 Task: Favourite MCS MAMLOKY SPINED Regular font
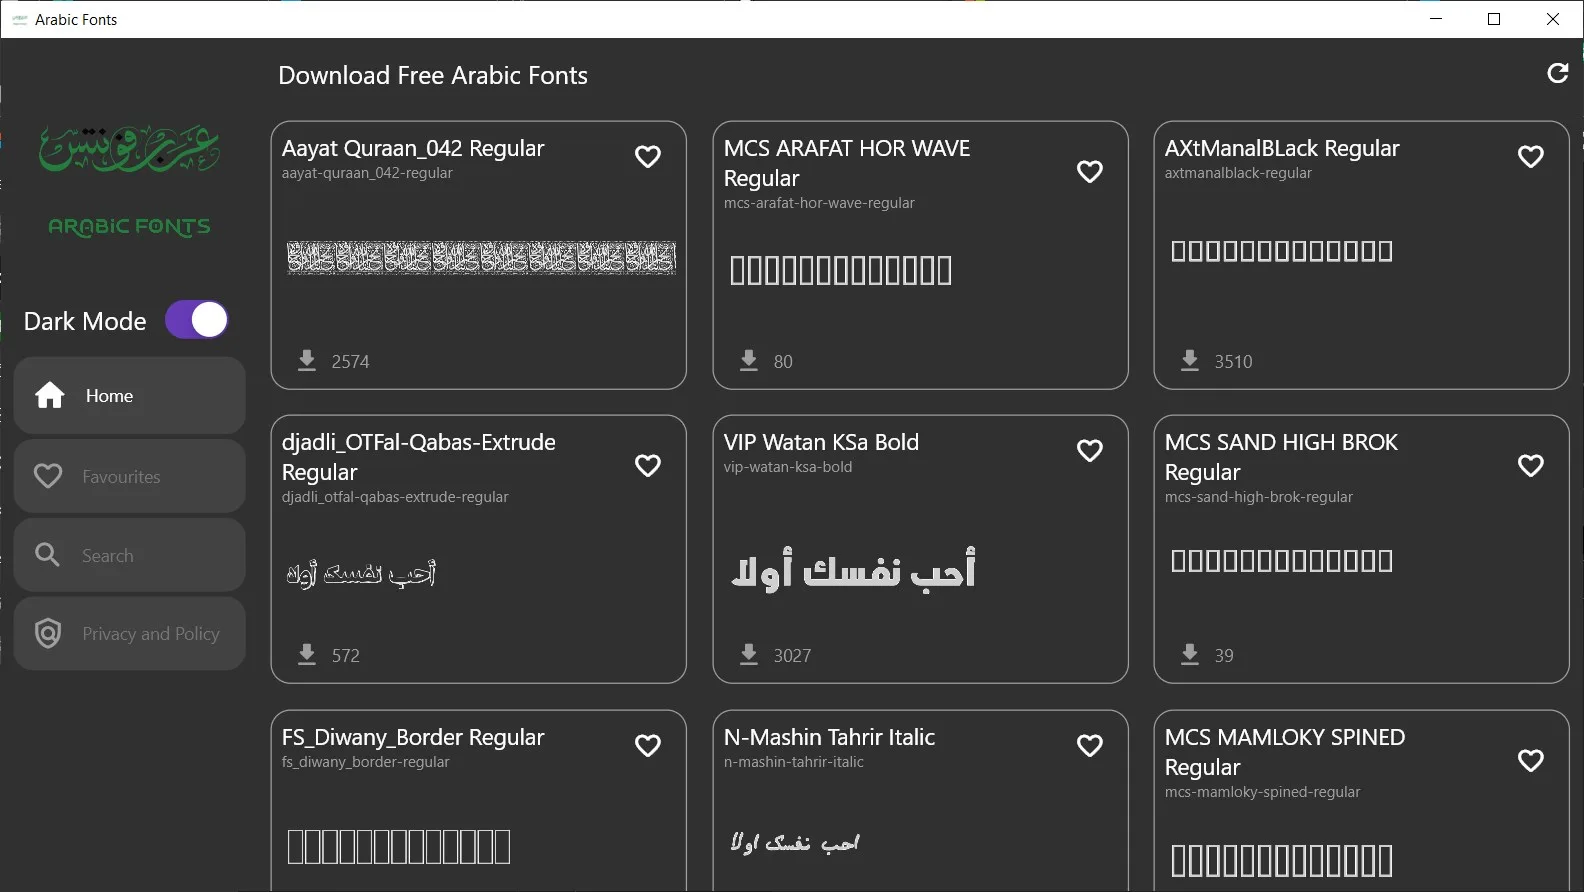coord(1531,760)
